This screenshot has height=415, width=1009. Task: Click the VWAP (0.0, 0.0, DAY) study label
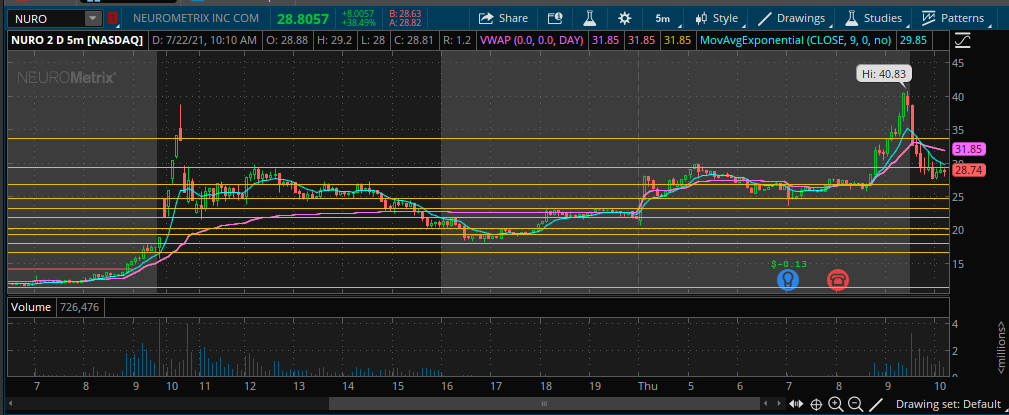(x=532, y=41)
